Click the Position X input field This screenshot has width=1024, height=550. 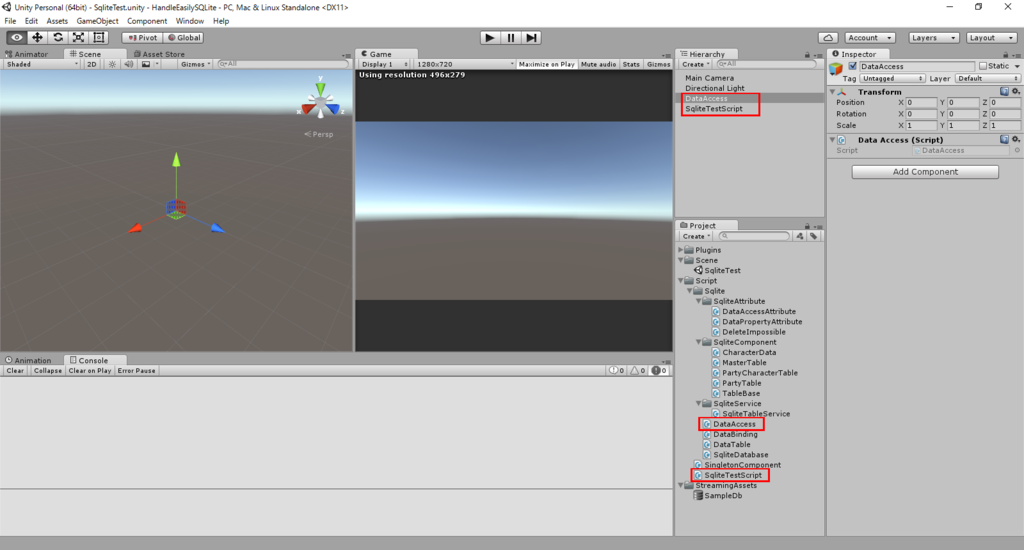921,103
